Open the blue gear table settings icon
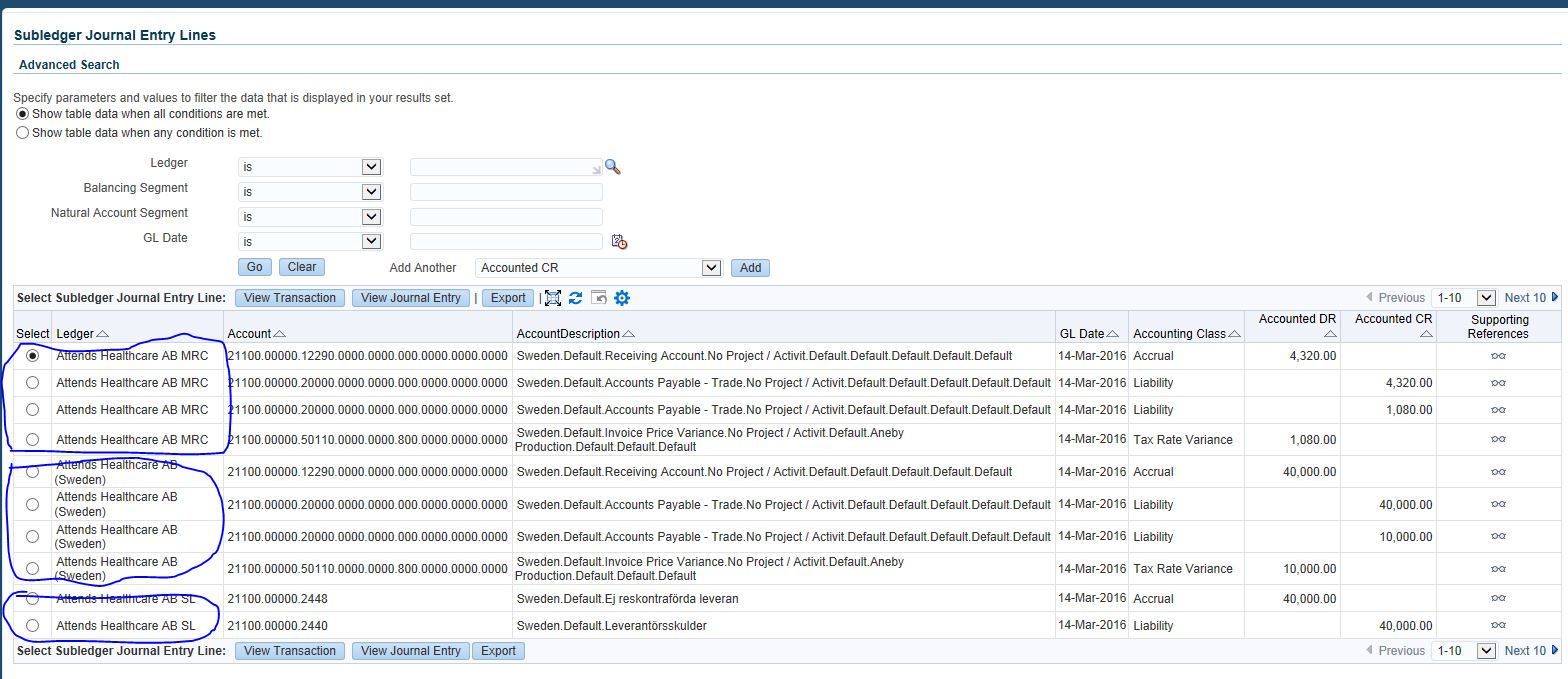This screenshot has height=679, width=1568. [622, 298]
